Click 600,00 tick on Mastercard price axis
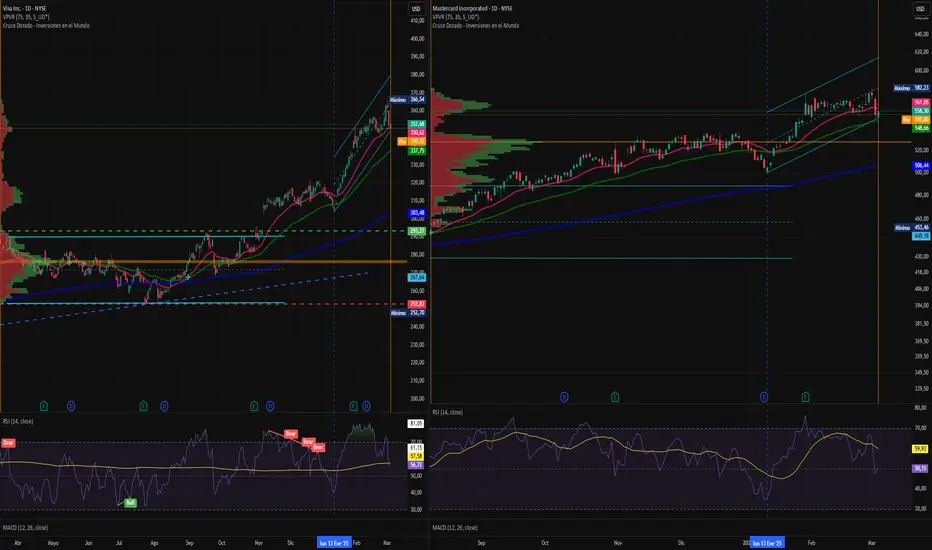Screen dimensions: 932x550 point(921,70)
